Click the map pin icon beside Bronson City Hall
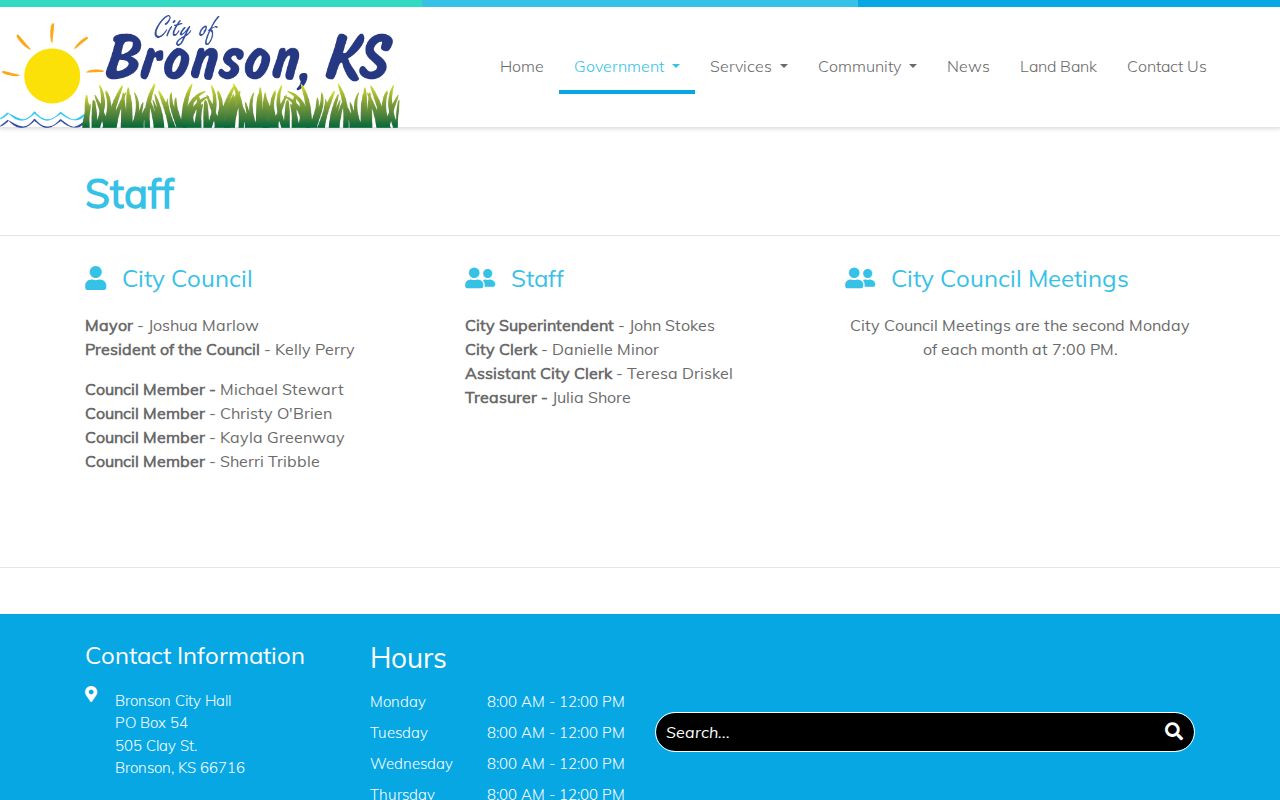 tap(91, 694)
